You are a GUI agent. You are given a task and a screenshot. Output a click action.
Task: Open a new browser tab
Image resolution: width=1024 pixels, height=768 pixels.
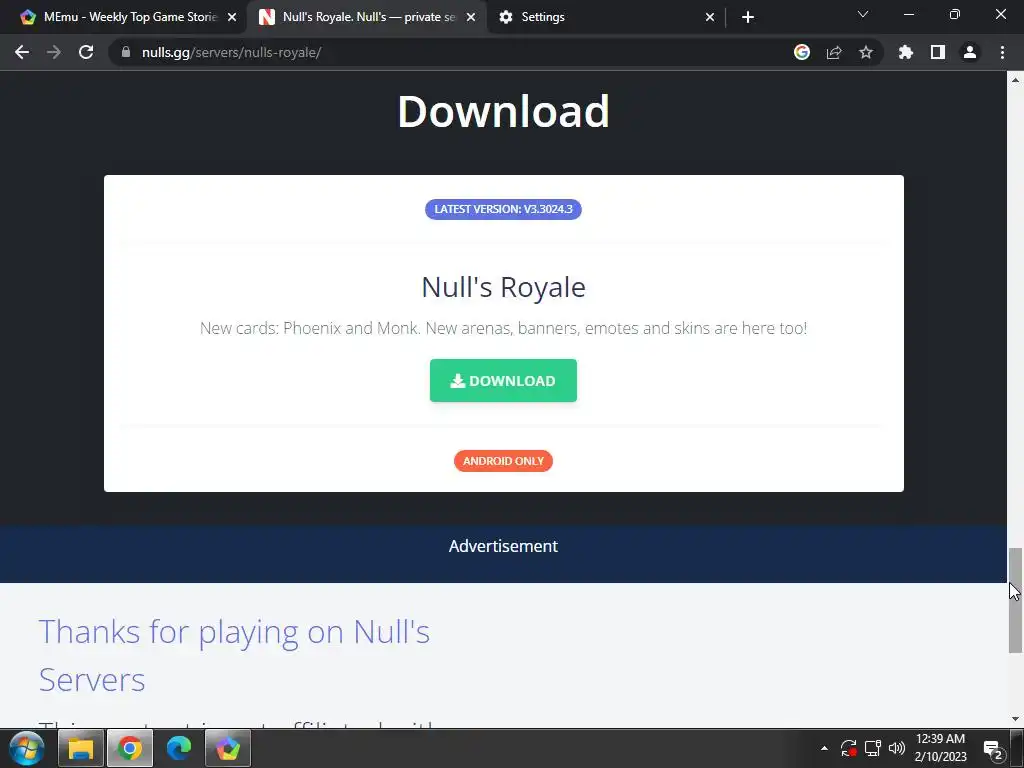tap(748, 17)
